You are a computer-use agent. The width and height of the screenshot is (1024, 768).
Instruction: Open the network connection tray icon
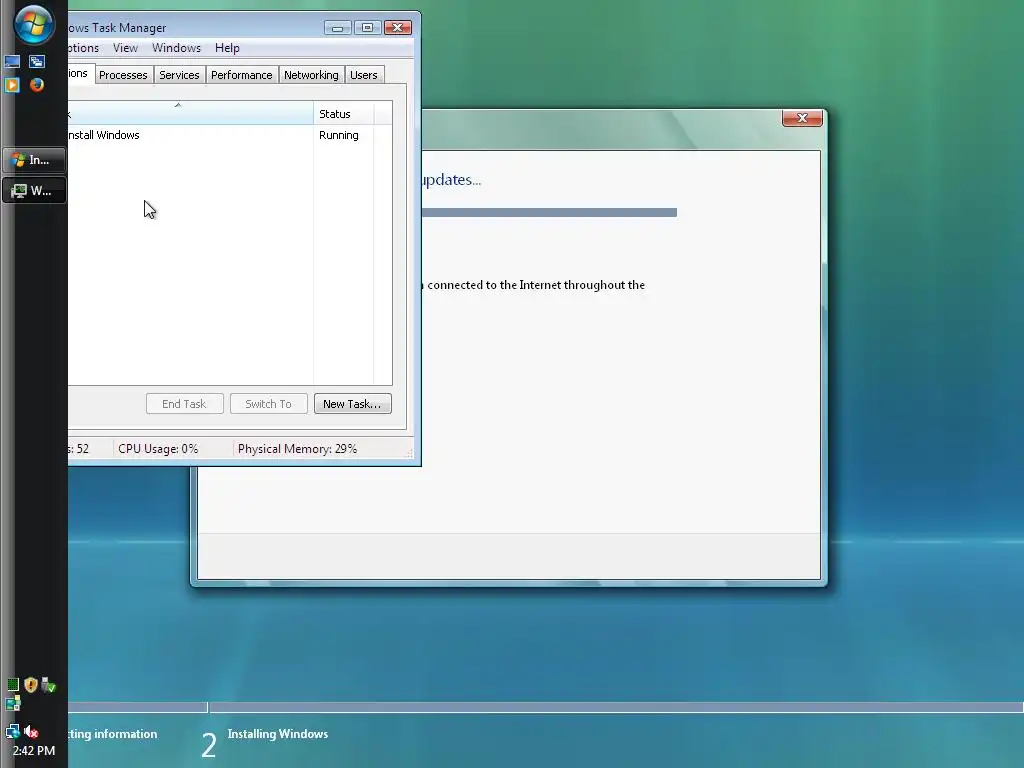click(x=12, y=731)
